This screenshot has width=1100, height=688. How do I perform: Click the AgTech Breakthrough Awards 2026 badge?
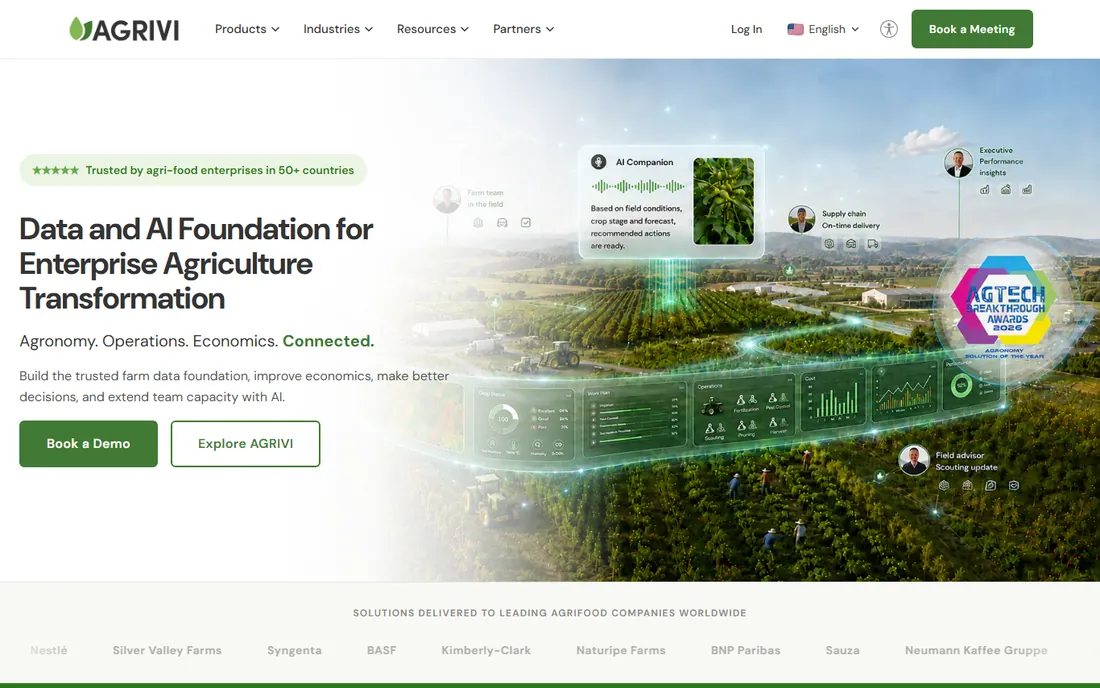(x=1005, y=308)
